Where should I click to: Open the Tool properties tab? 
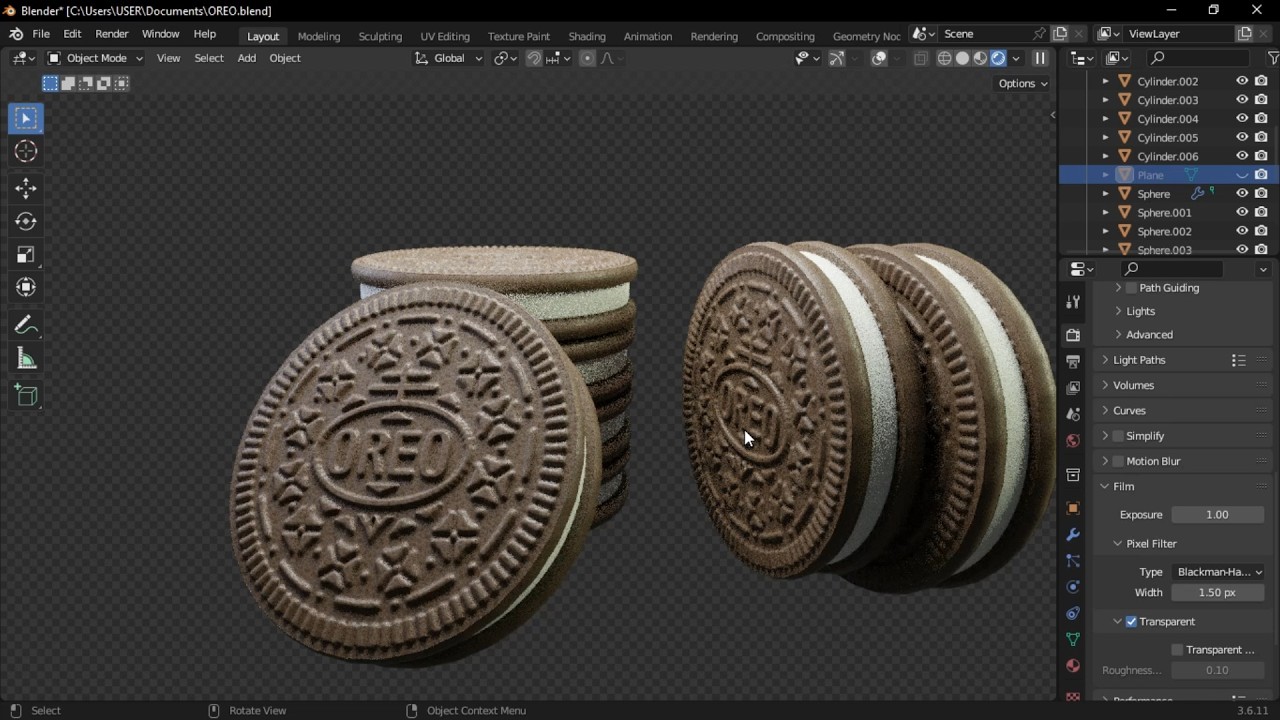coord(1073,302)
